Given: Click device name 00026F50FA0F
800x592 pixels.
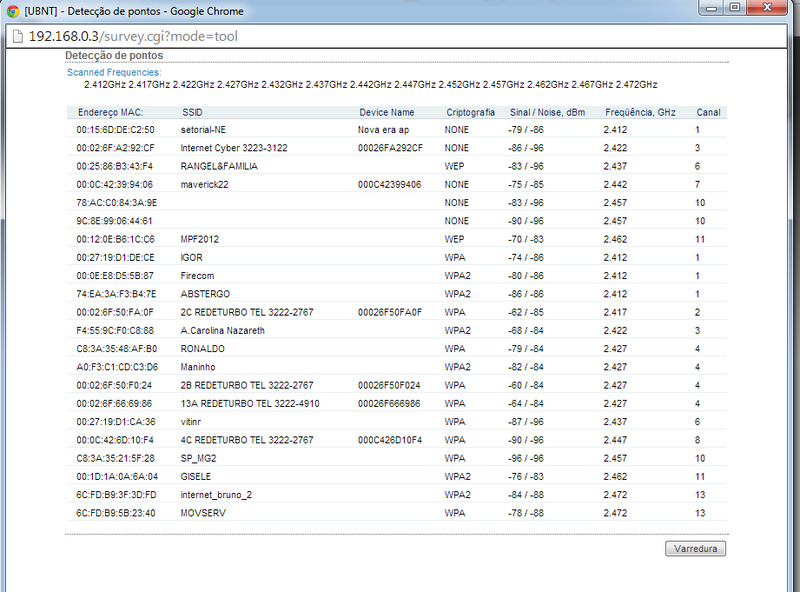Looking at the screenshot, I should (x=390, y=312).
